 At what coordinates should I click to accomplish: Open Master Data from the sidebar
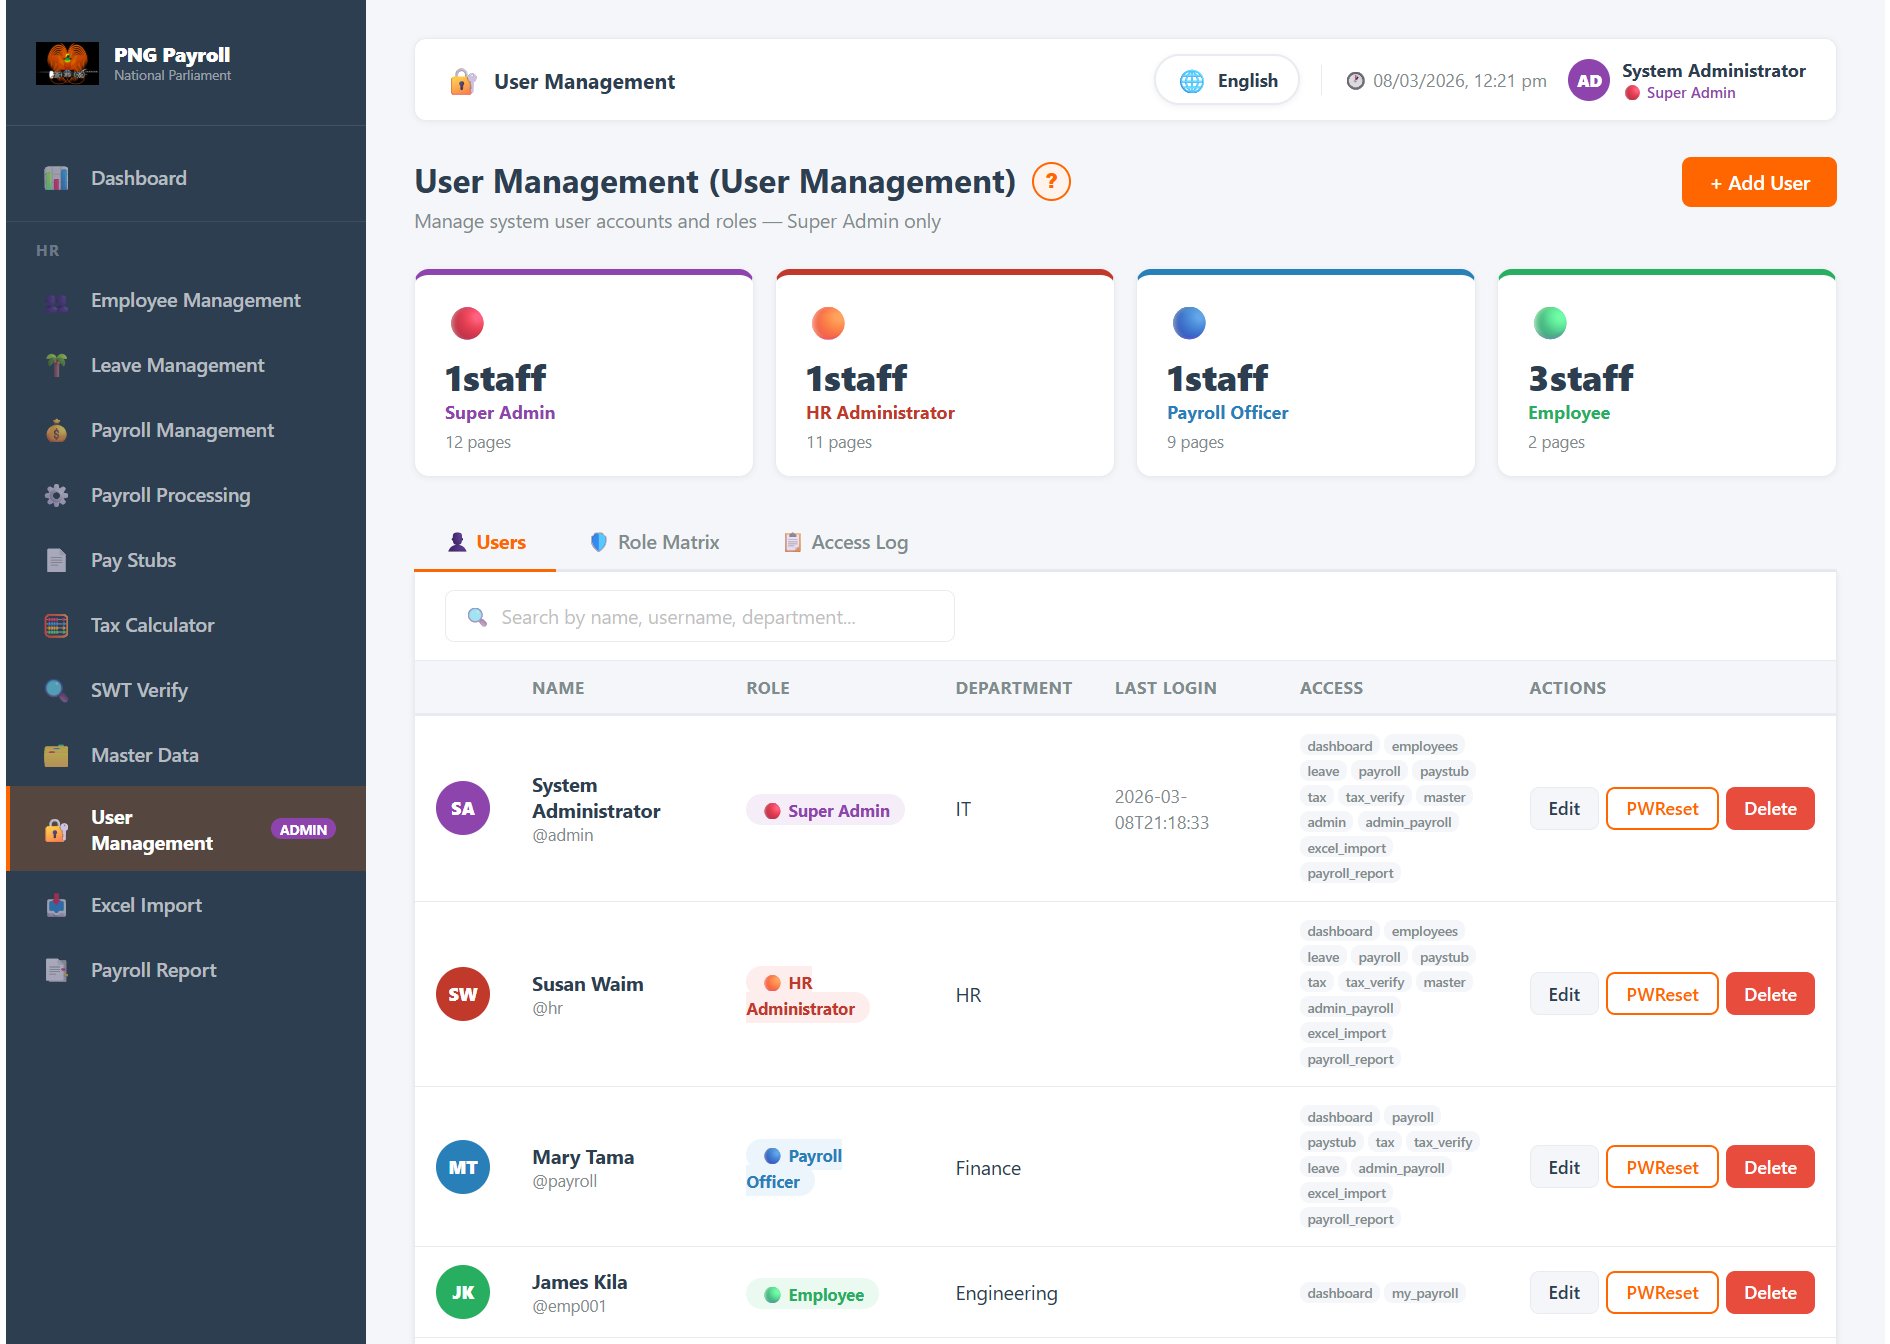tap(186, 756)
